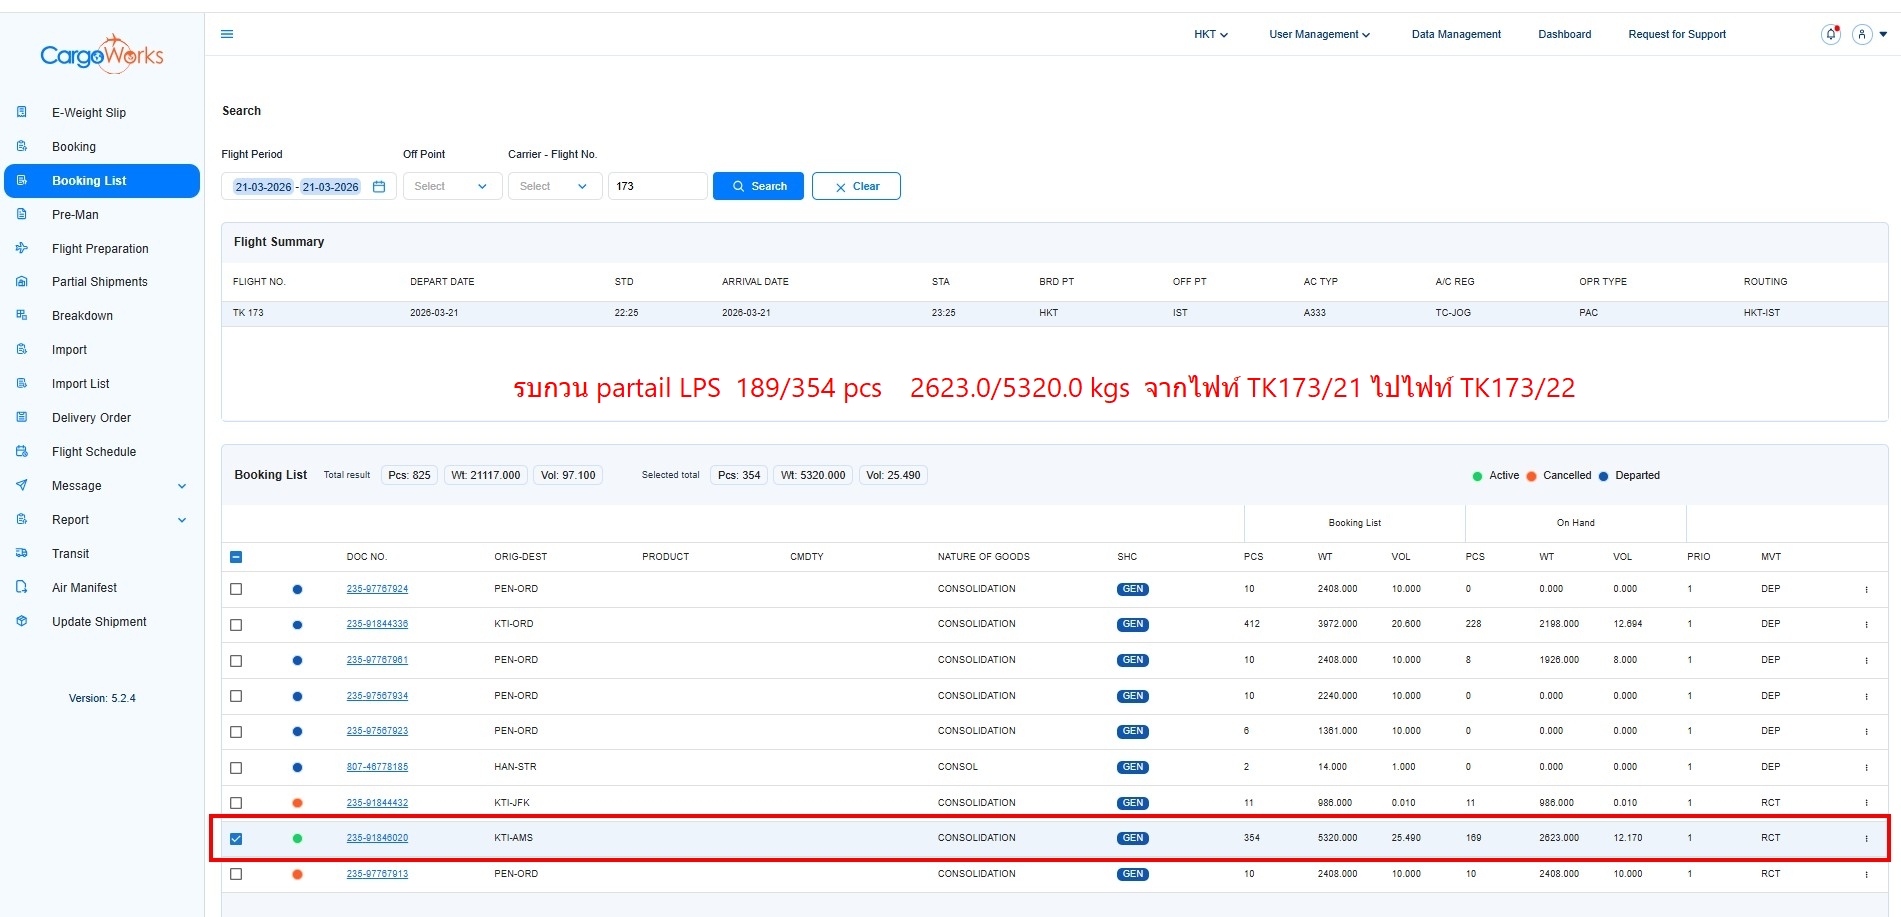1901x917 pixels.
Task: Open document link 235-91844336
Action: tap(377, 624)
